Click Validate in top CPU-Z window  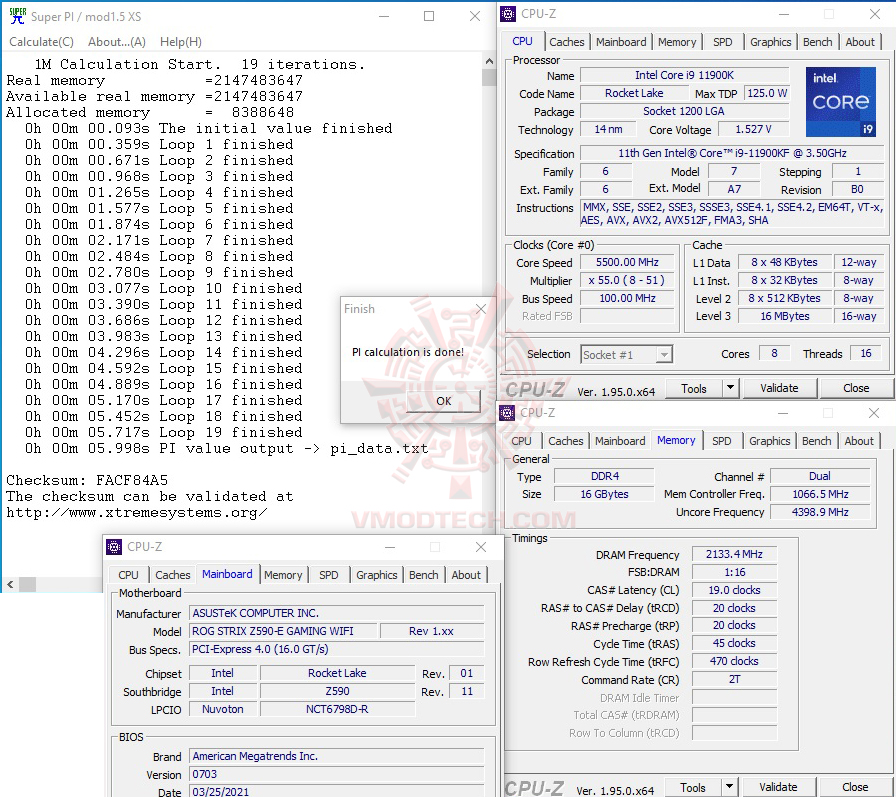click(779, 389)
